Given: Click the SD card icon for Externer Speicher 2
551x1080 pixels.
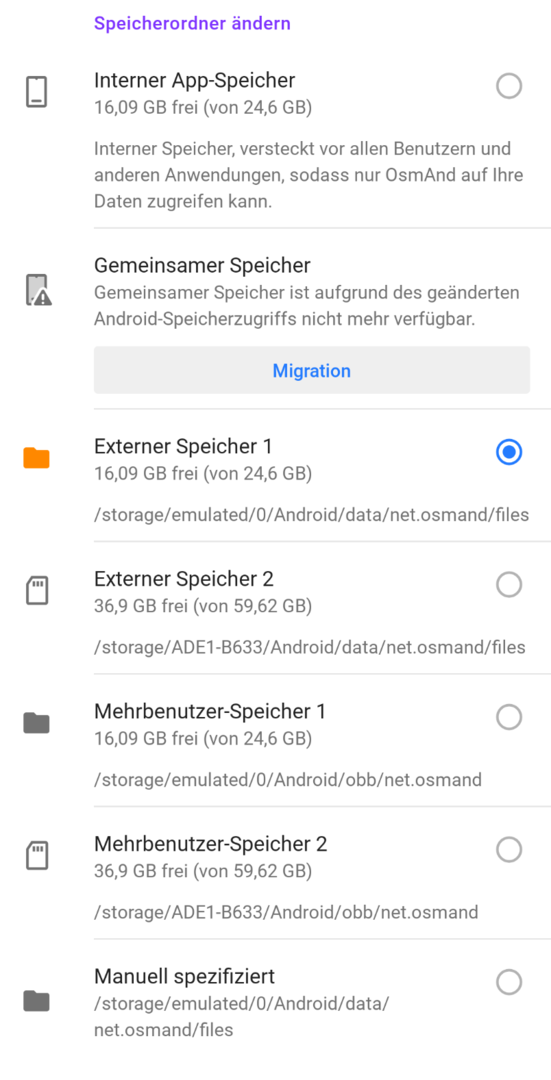Looking at the screenshot, I should 37,591.
